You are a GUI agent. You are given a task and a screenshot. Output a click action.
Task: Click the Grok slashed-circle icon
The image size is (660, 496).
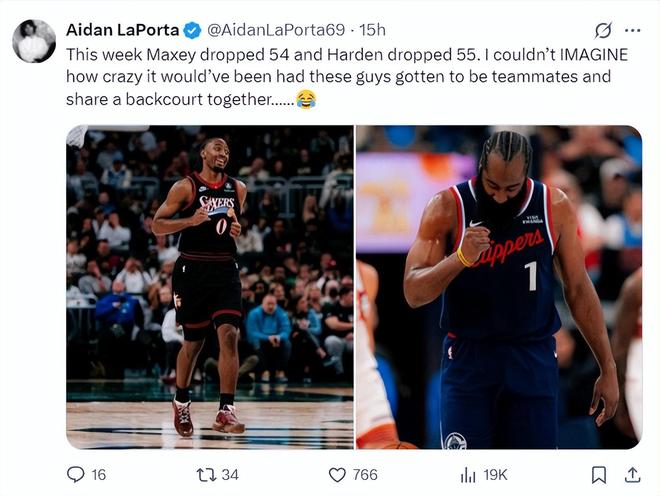603,30
